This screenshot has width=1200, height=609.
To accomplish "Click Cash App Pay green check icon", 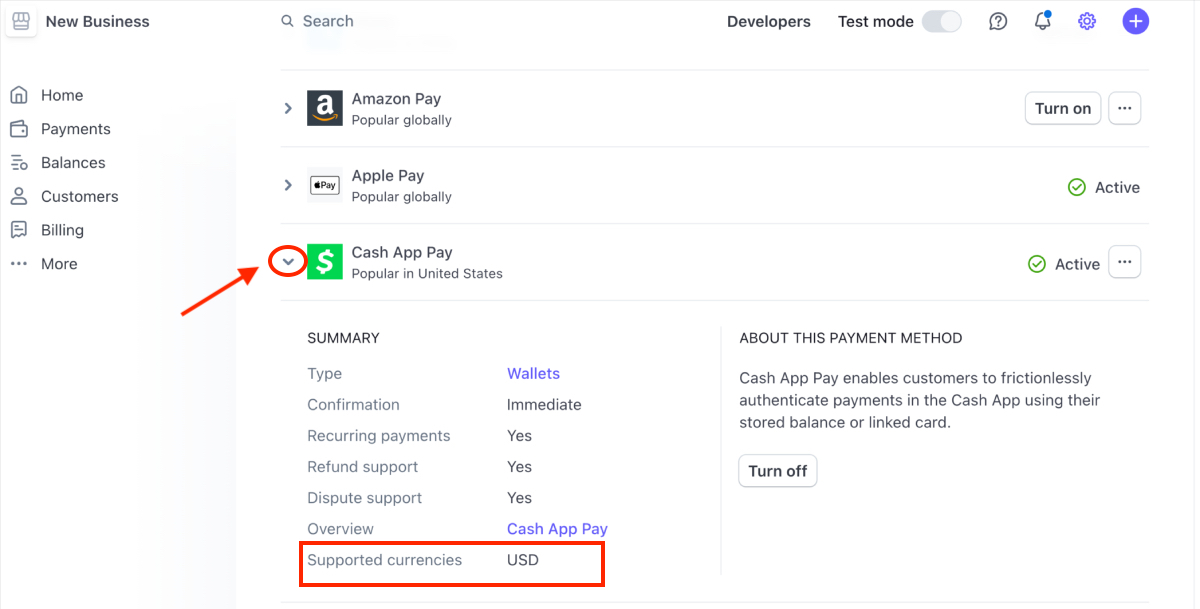I will coord(1037,264).
